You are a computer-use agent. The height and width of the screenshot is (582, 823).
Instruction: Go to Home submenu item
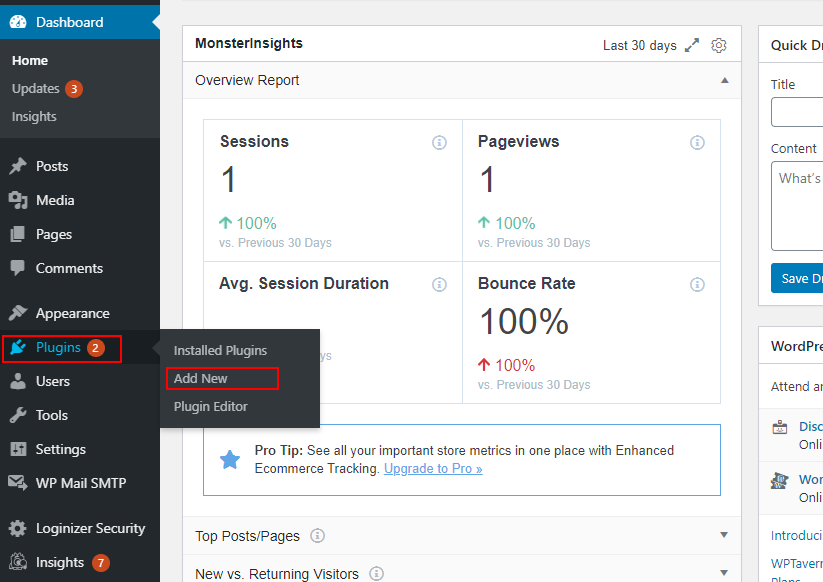point(30,61)
